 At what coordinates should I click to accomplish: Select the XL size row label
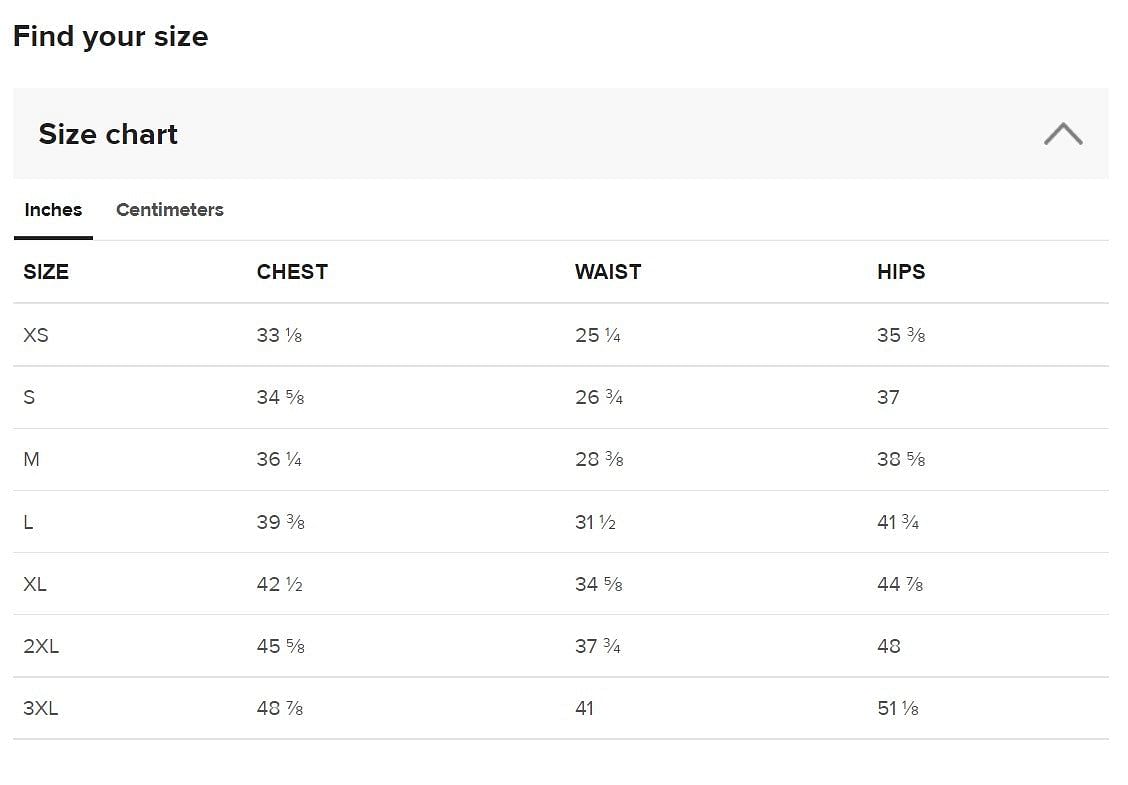(35, 584)
